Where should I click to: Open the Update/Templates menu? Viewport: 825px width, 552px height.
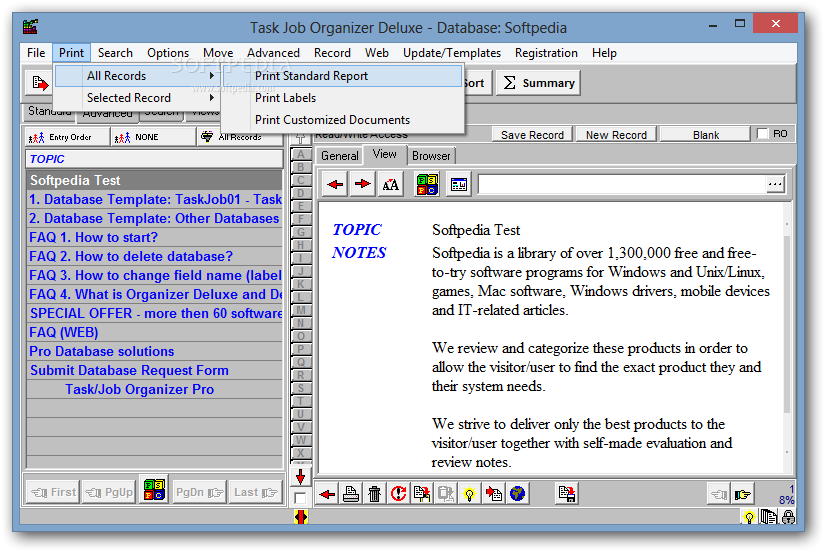pos(452,53)
